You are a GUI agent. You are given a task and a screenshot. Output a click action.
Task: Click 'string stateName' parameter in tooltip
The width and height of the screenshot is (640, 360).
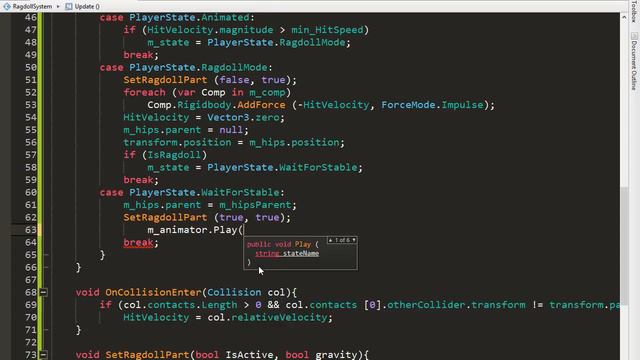coord(287,253)
